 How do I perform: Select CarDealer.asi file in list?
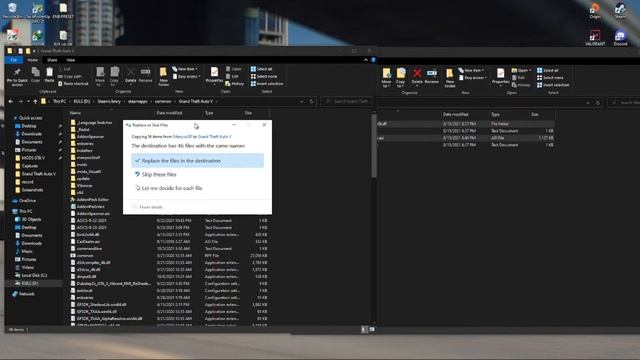(88, 242)
